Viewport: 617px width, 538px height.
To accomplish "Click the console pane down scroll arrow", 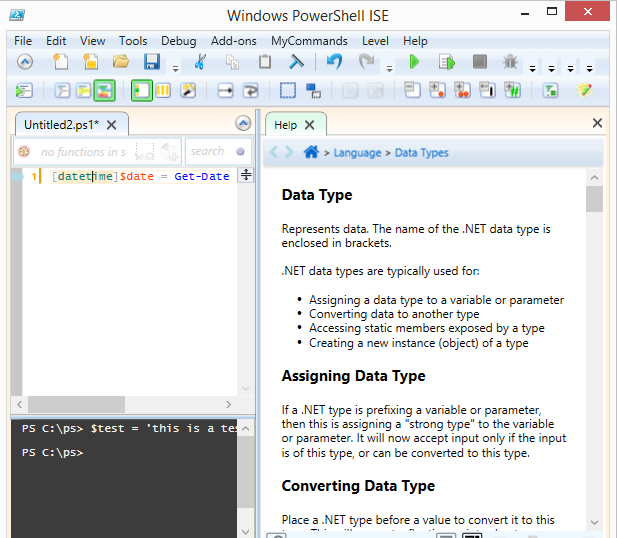I will (246, 532).
